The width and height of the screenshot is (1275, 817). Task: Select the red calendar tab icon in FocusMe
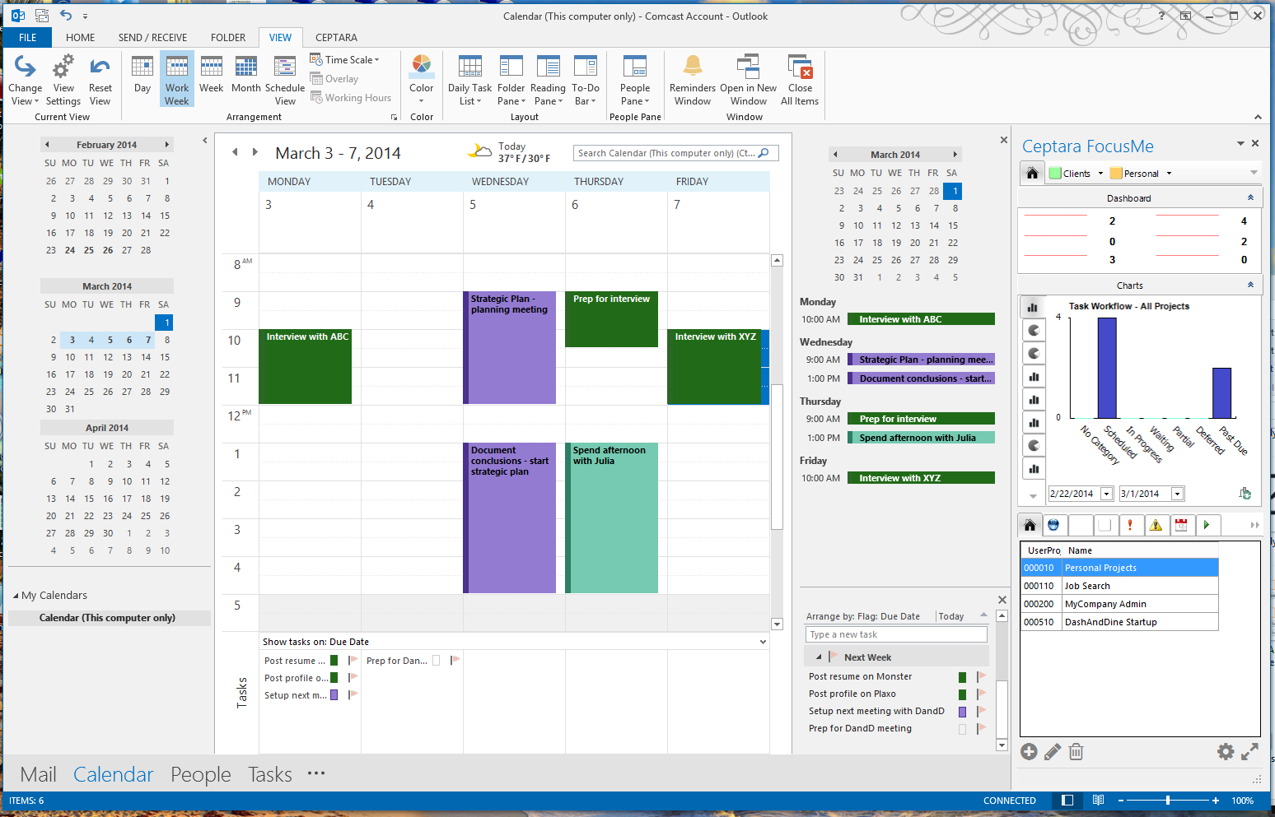pos(1181,525)
